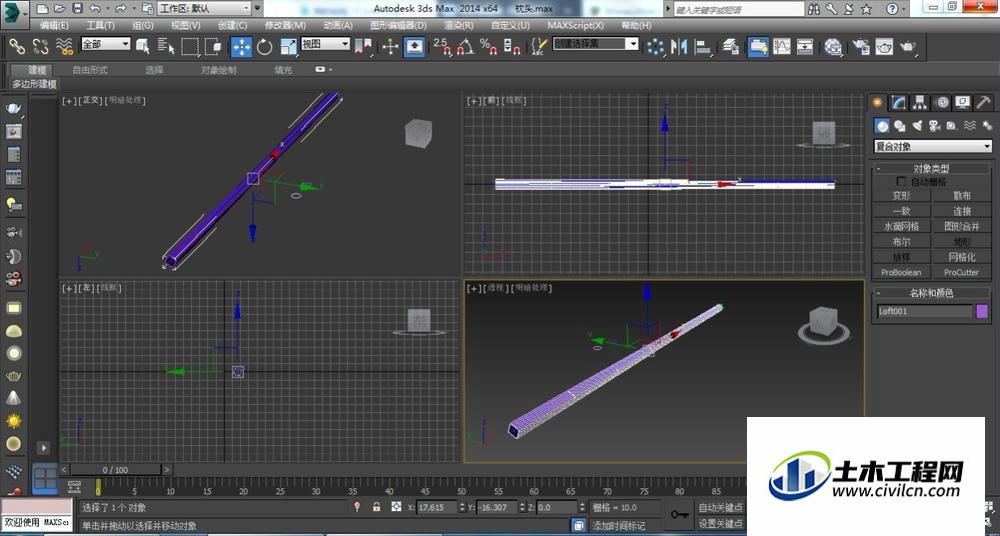Toggle absolute/offset transform type-in mode
The height and width of the screenshot is (536, 1000).
(x=396, y=507)
